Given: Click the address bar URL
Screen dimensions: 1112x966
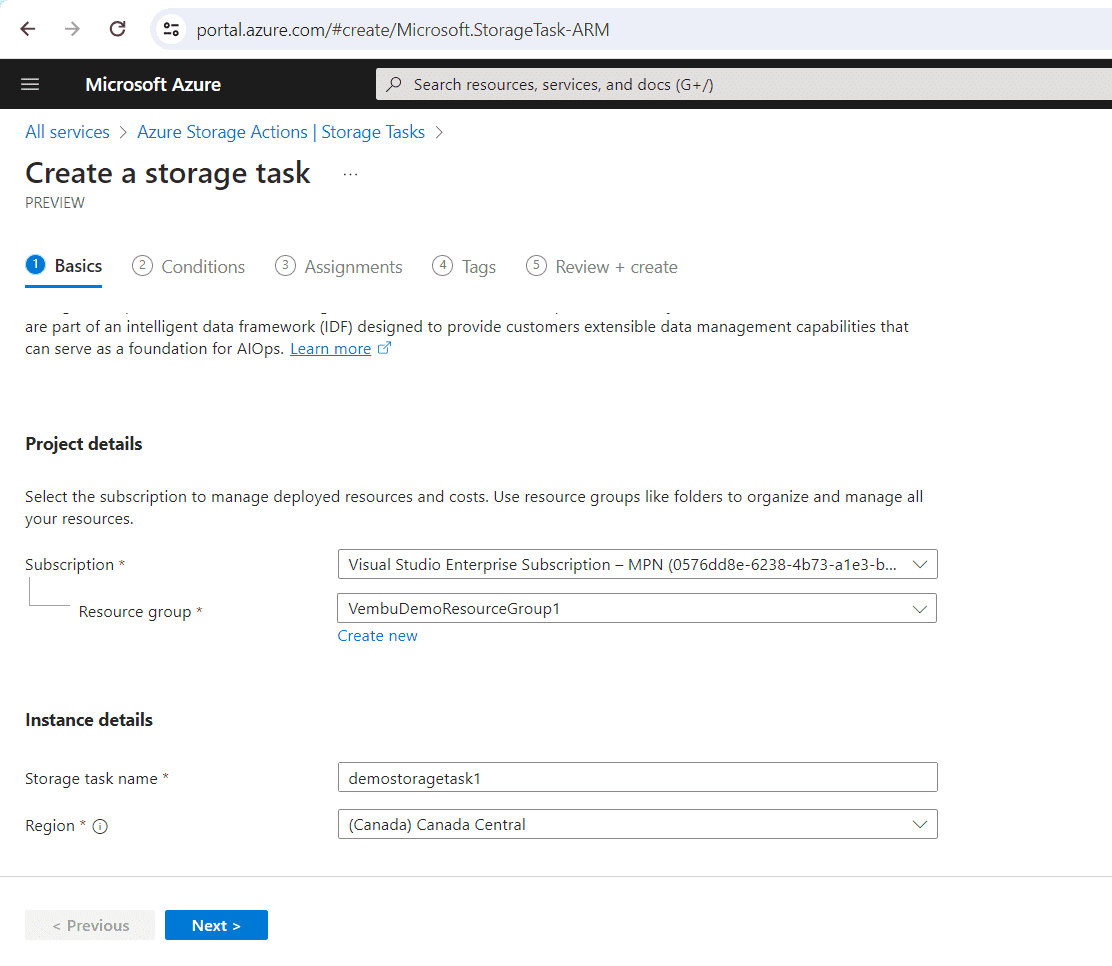Looking at the screenshot, I should pyautogui.click(x=403, y=30).
